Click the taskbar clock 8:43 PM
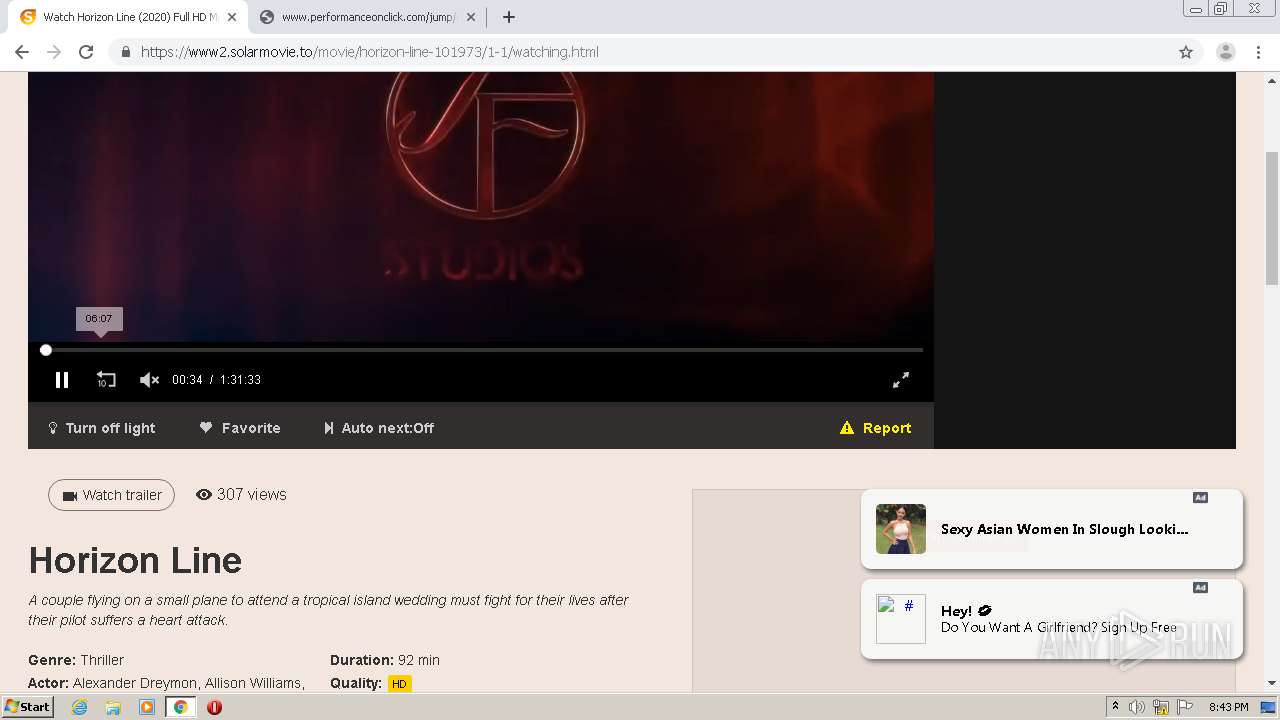 point(1228,707)
